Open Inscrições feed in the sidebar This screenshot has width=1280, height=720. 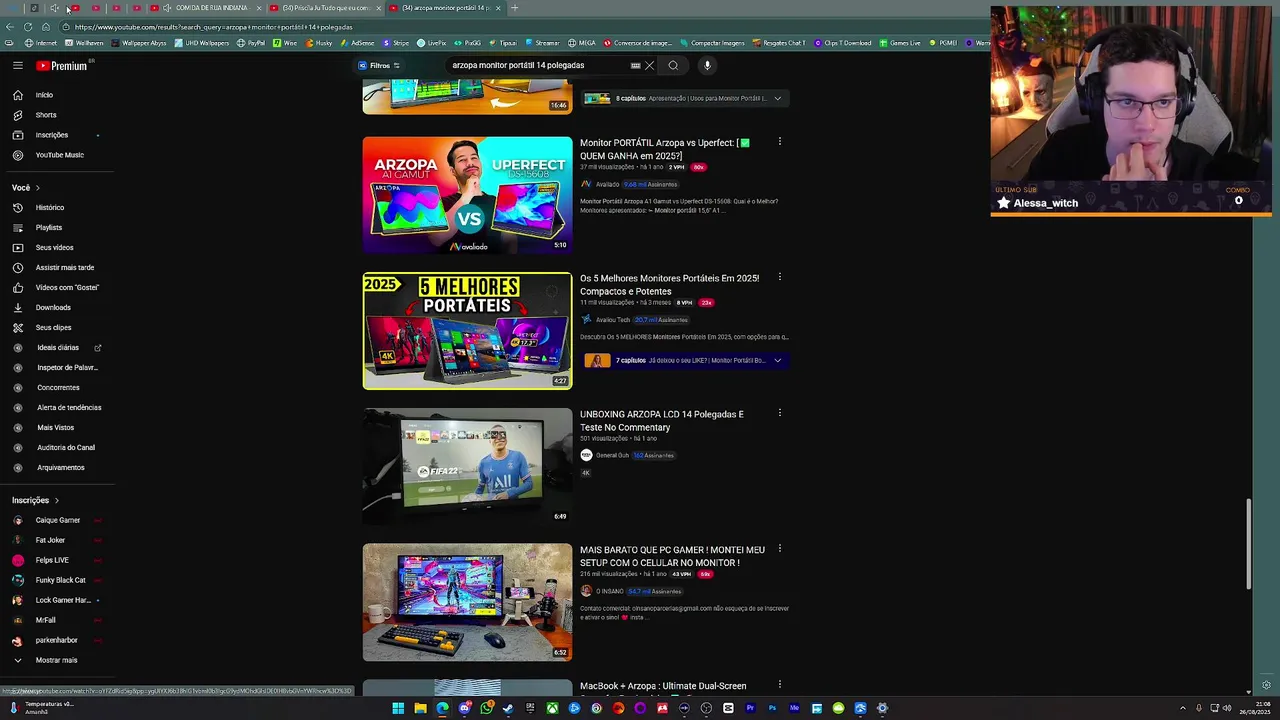52,135
